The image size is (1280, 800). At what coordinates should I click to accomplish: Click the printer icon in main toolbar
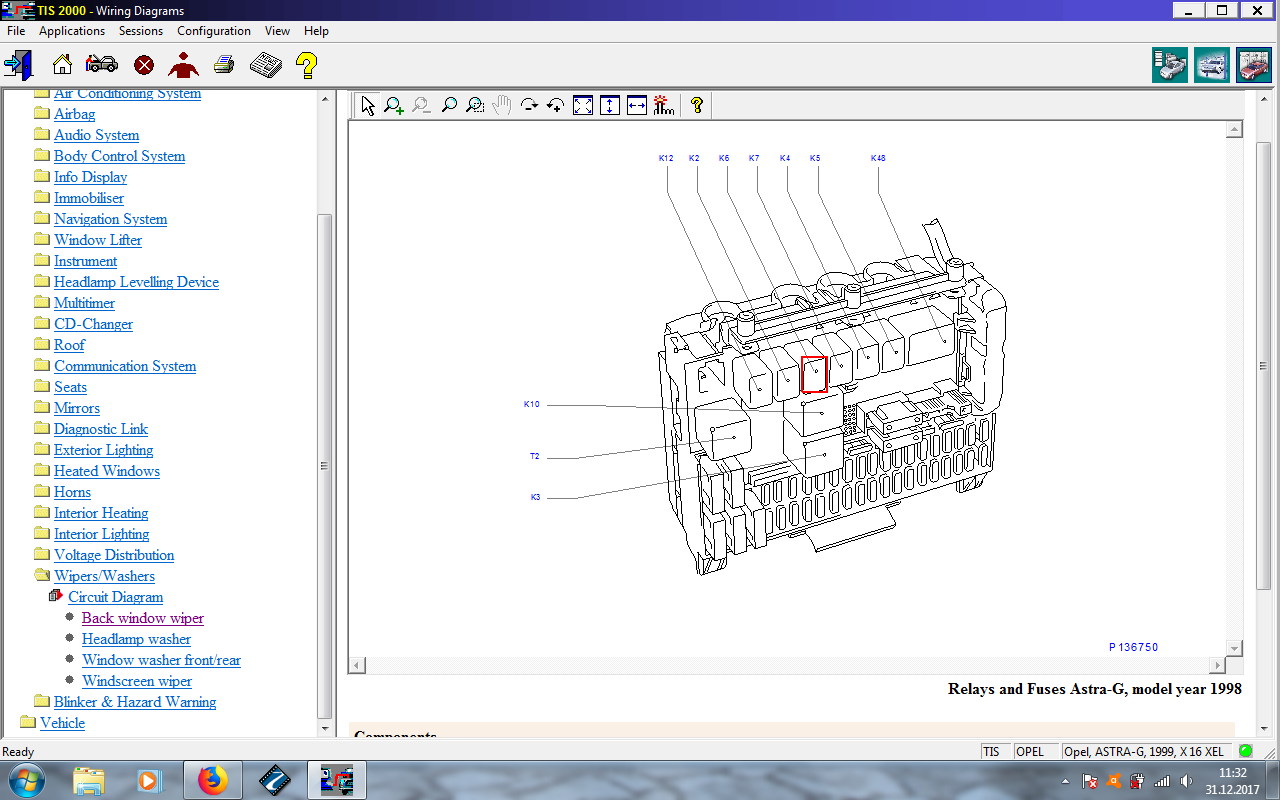click(224, 65)
